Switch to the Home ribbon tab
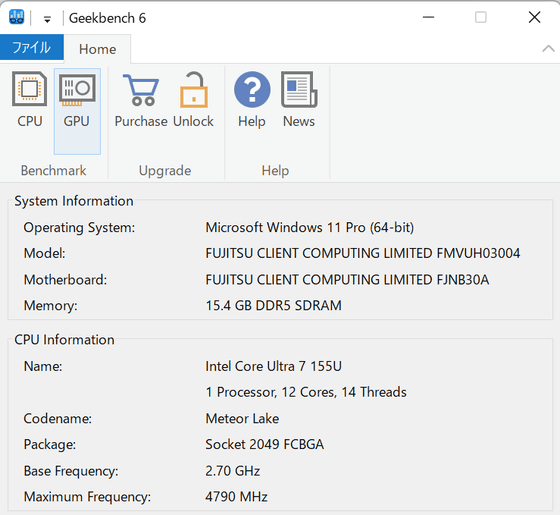 (98, 49)
